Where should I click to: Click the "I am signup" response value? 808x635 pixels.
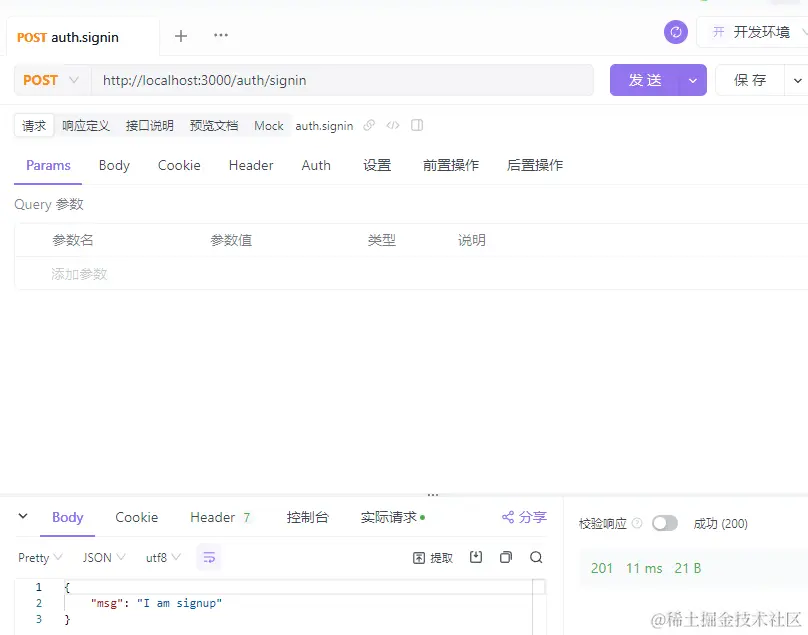pyautogui.click(x=179, y=603)
